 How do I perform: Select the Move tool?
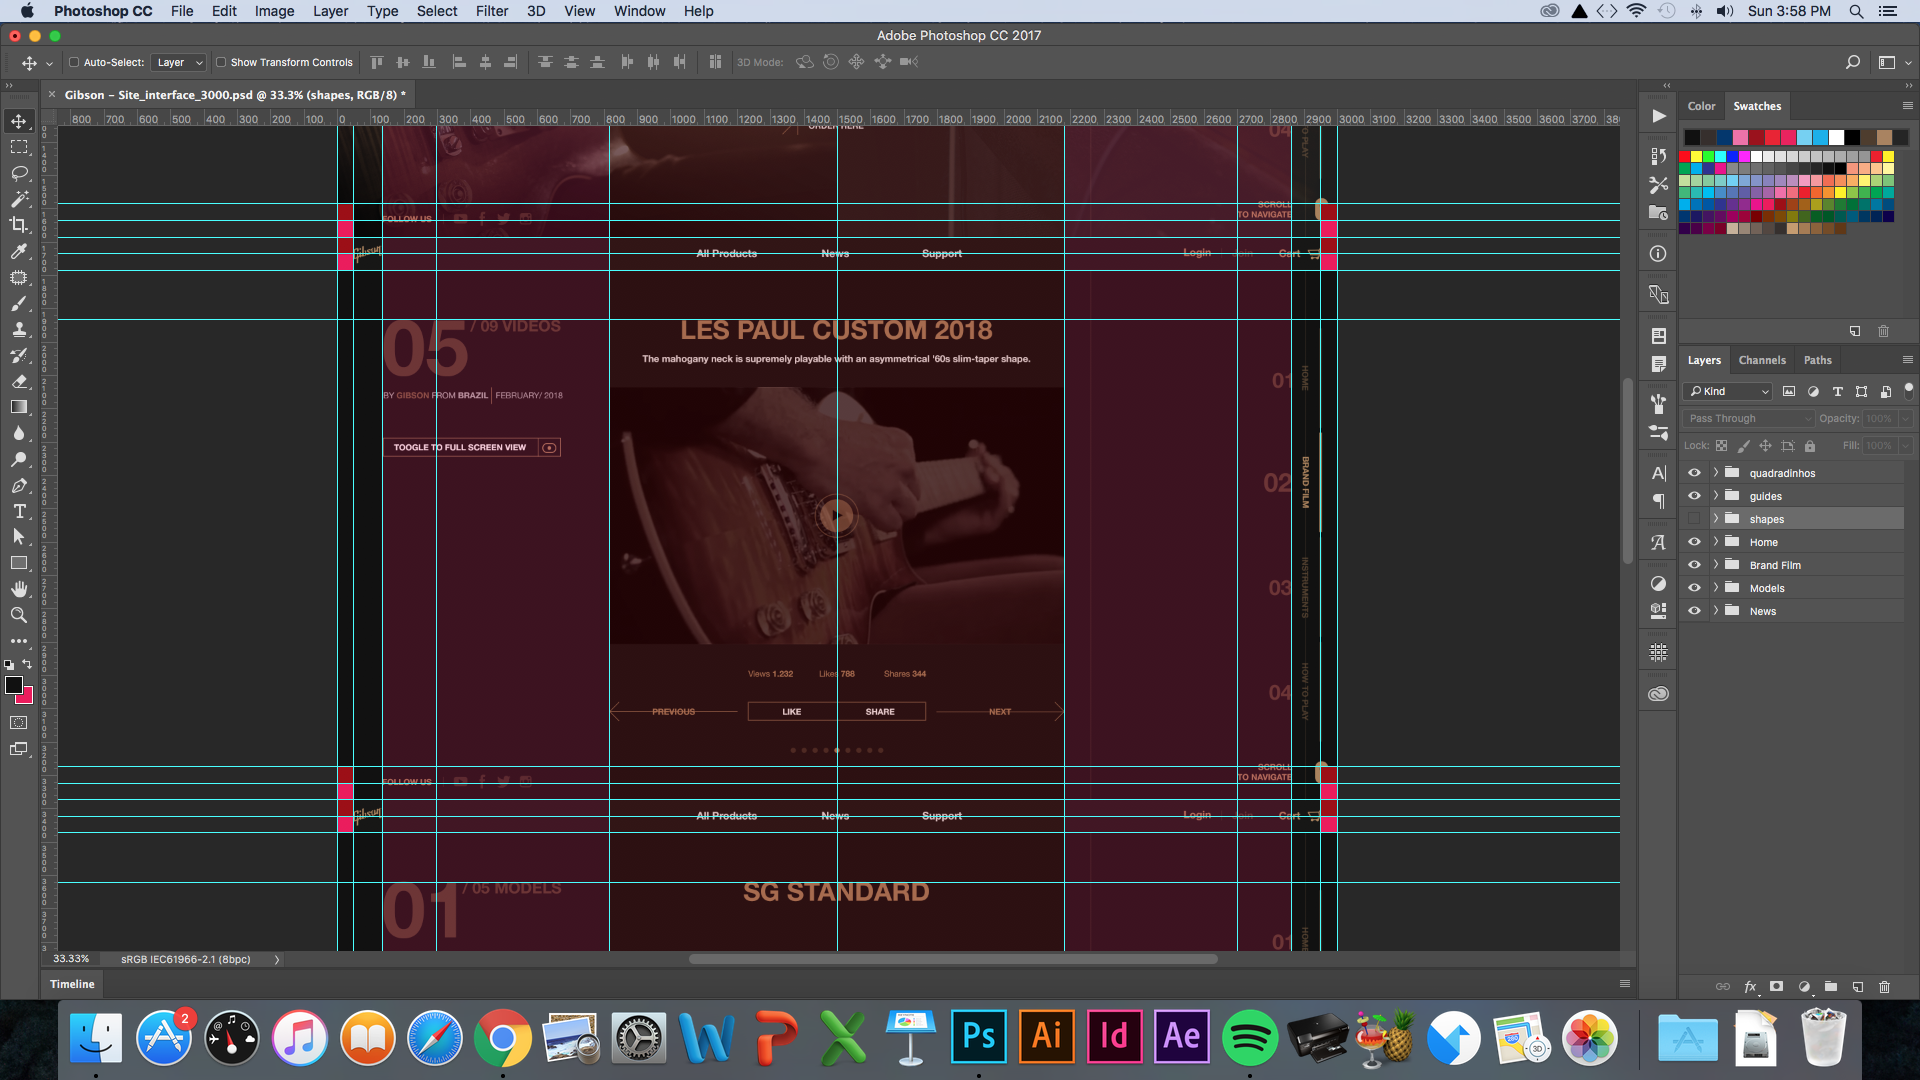pos(19,121)
